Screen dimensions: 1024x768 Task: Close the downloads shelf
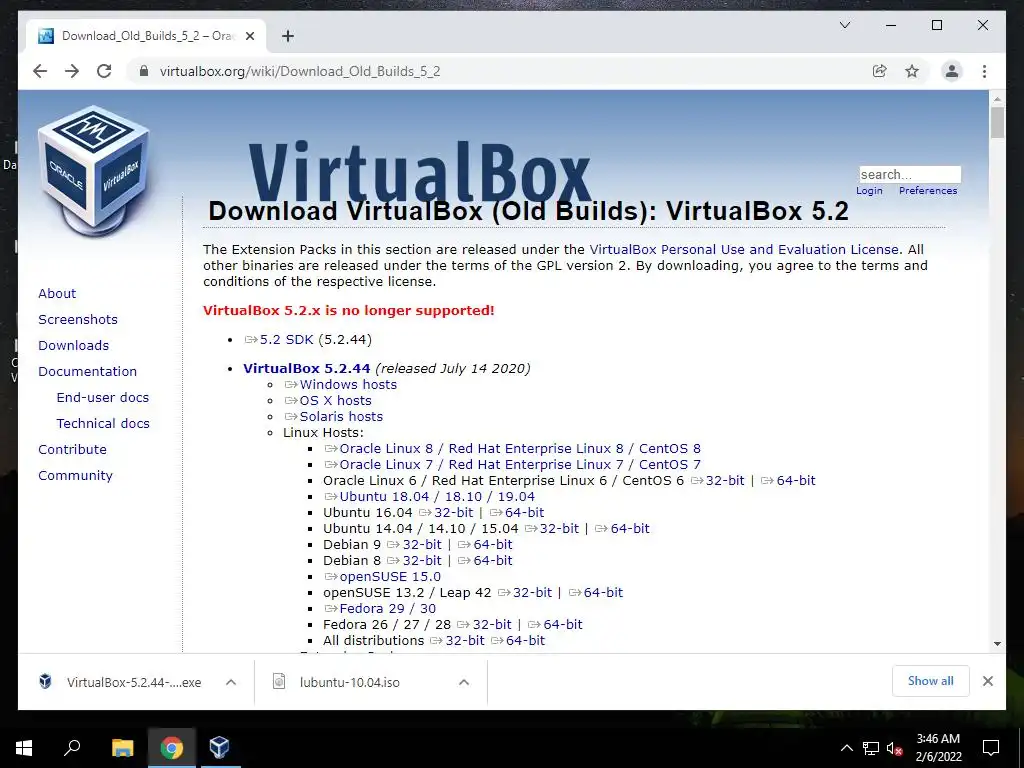coord(987,681)
